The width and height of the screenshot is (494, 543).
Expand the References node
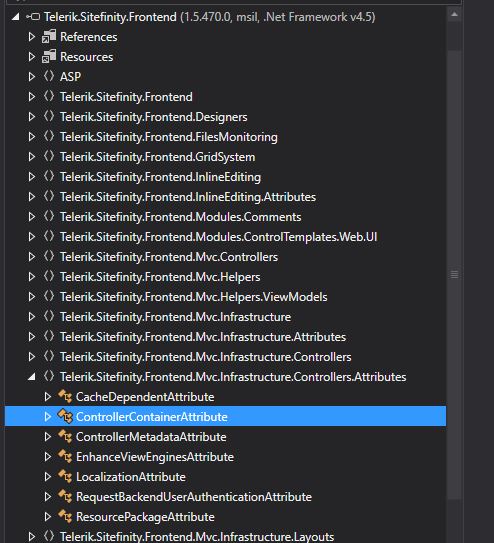pyautogui.click(x=32, y=37)
